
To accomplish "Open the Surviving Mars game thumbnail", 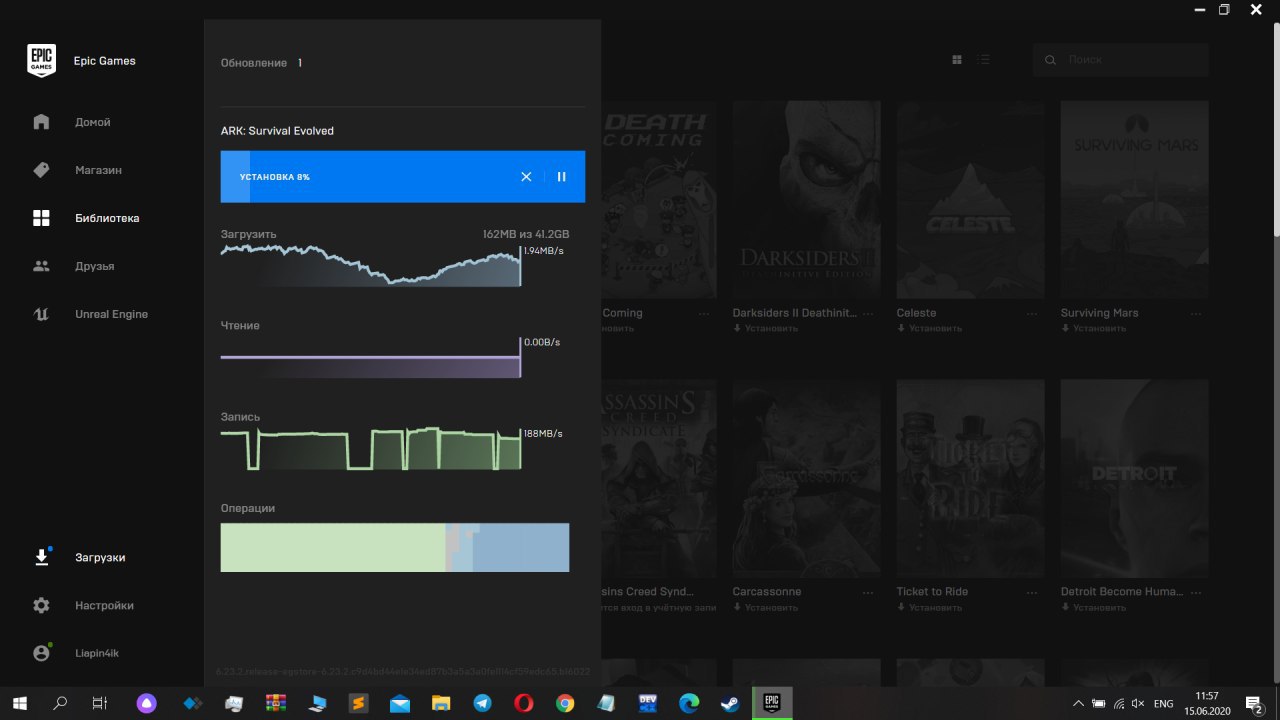I will 1135,199.
